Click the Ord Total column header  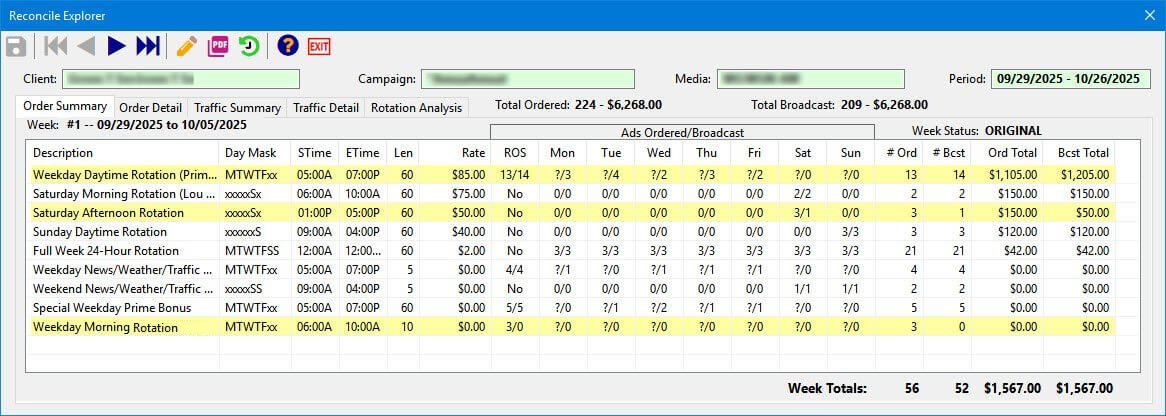(1007, 153)
